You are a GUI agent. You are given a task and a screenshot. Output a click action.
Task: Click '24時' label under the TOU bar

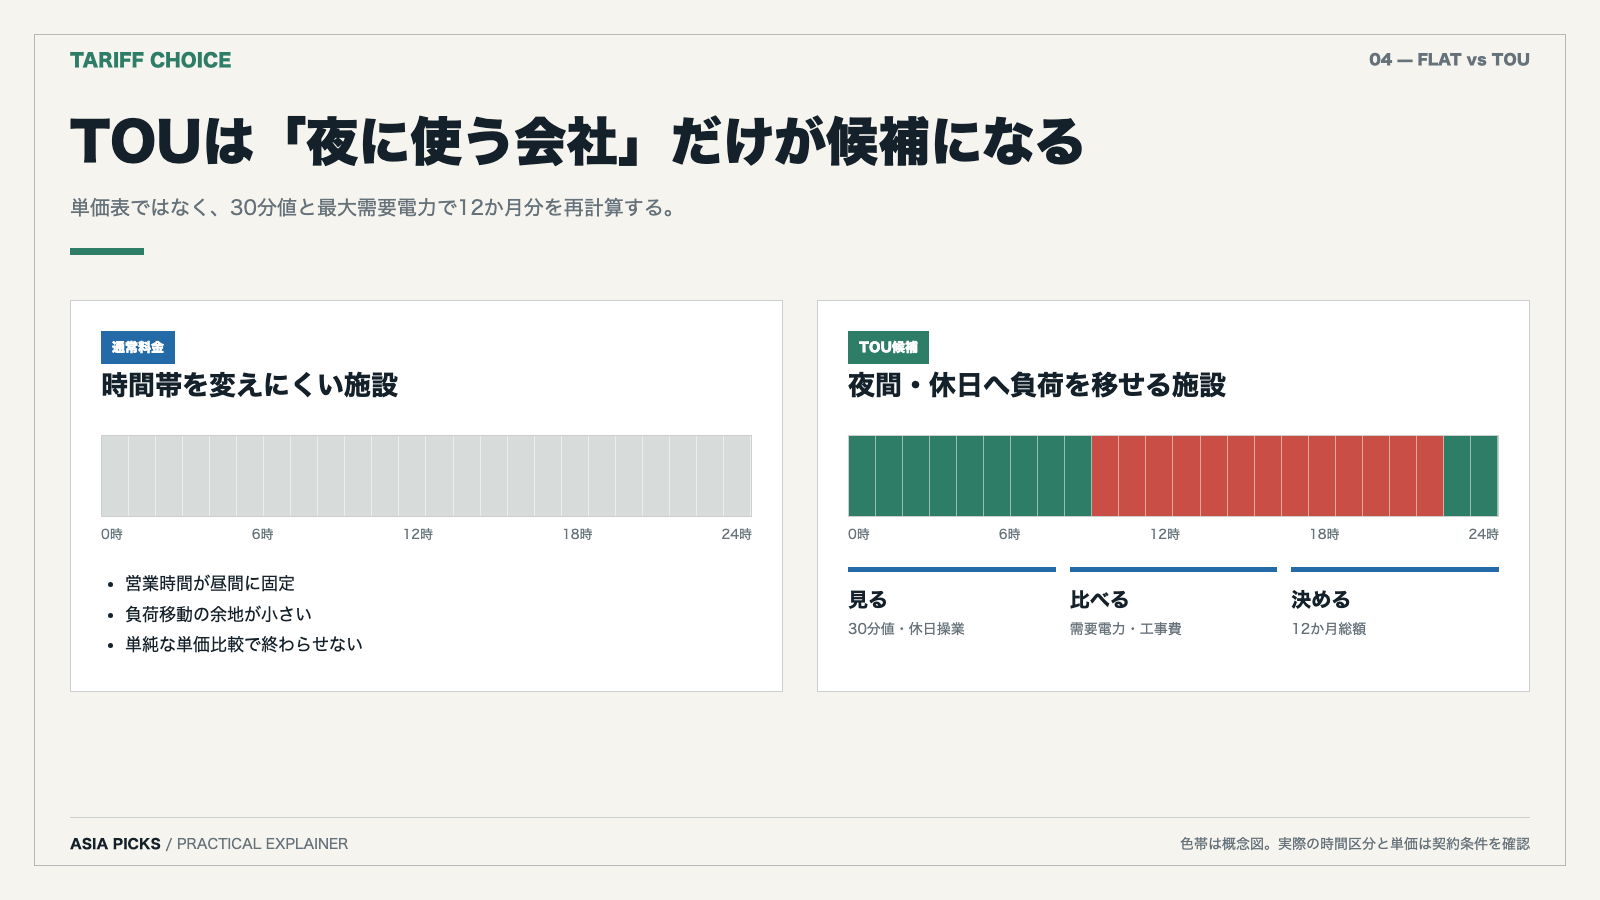[1483, 534]
